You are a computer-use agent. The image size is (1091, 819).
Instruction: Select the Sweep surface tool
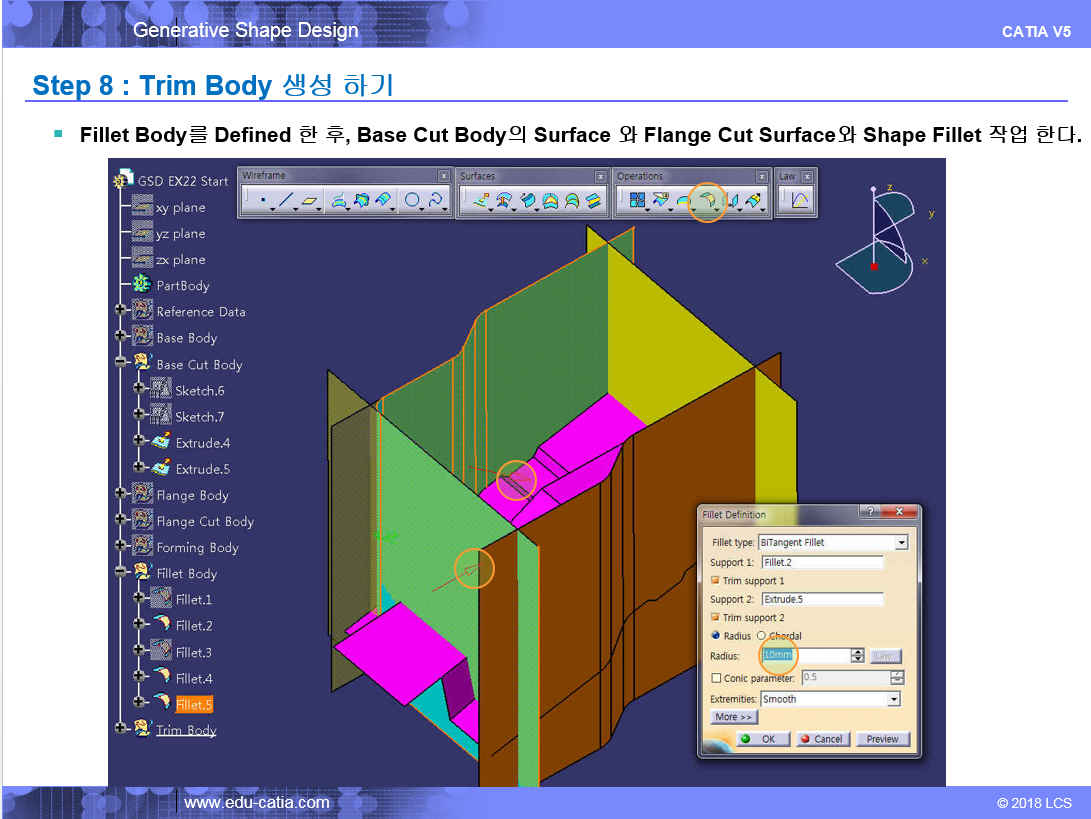click(x=528, y=200)
